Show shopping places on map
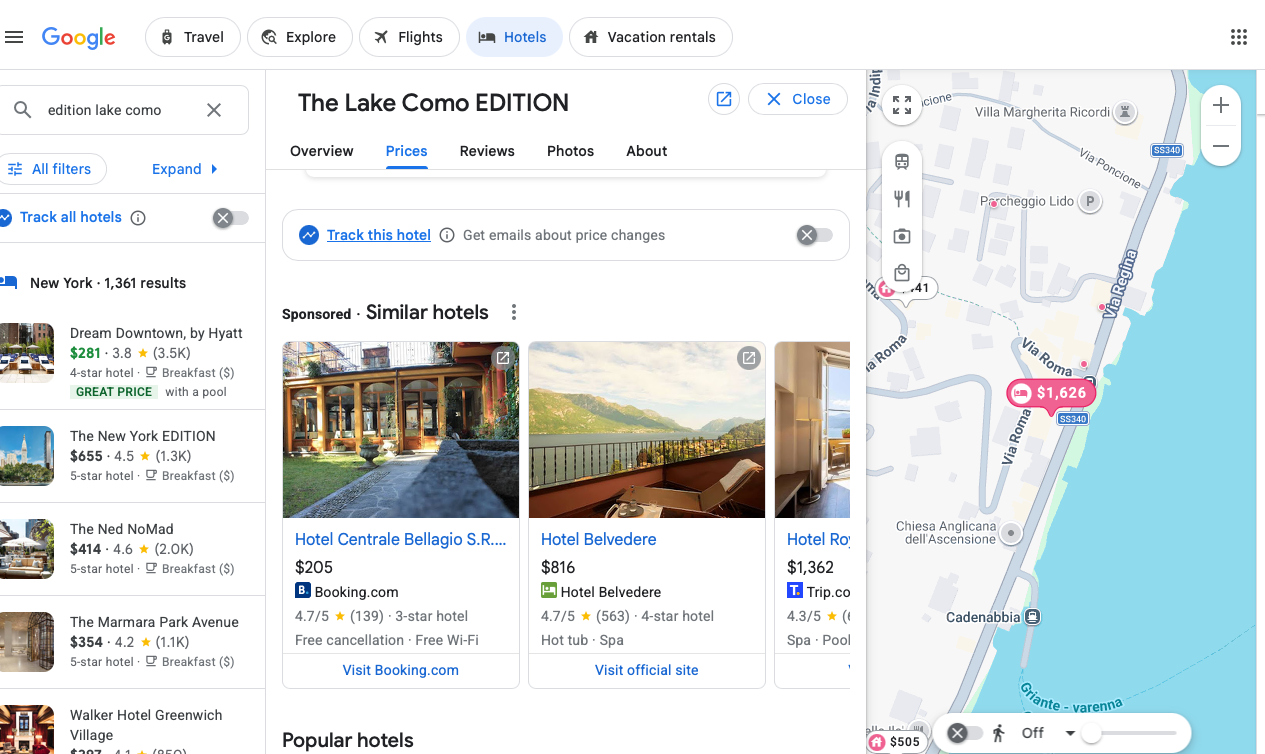Viewport: 1265px width, 754px height. pos(902,273)
